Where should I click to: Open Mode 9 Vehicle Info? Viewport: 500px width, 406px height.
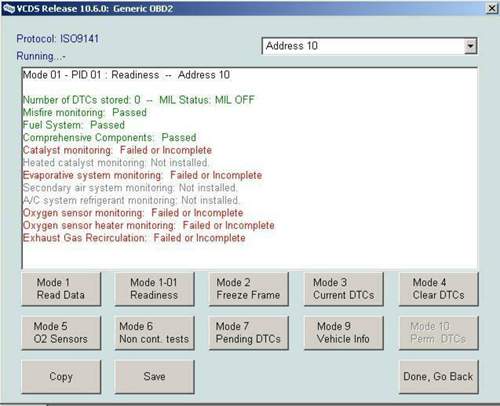[x=344, y=333]
